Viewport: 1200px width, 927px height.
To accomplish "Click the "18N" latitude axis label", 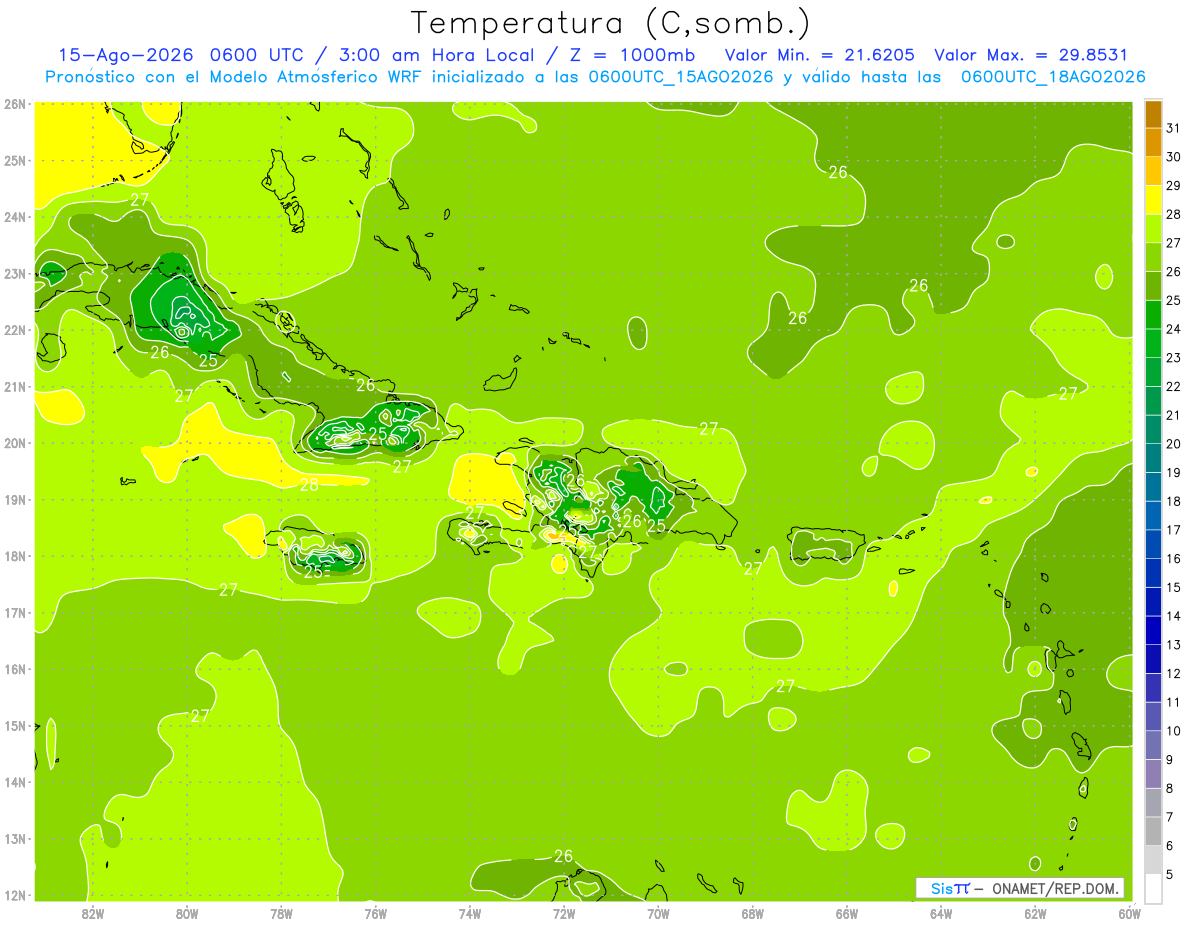I will click(14, 556).
